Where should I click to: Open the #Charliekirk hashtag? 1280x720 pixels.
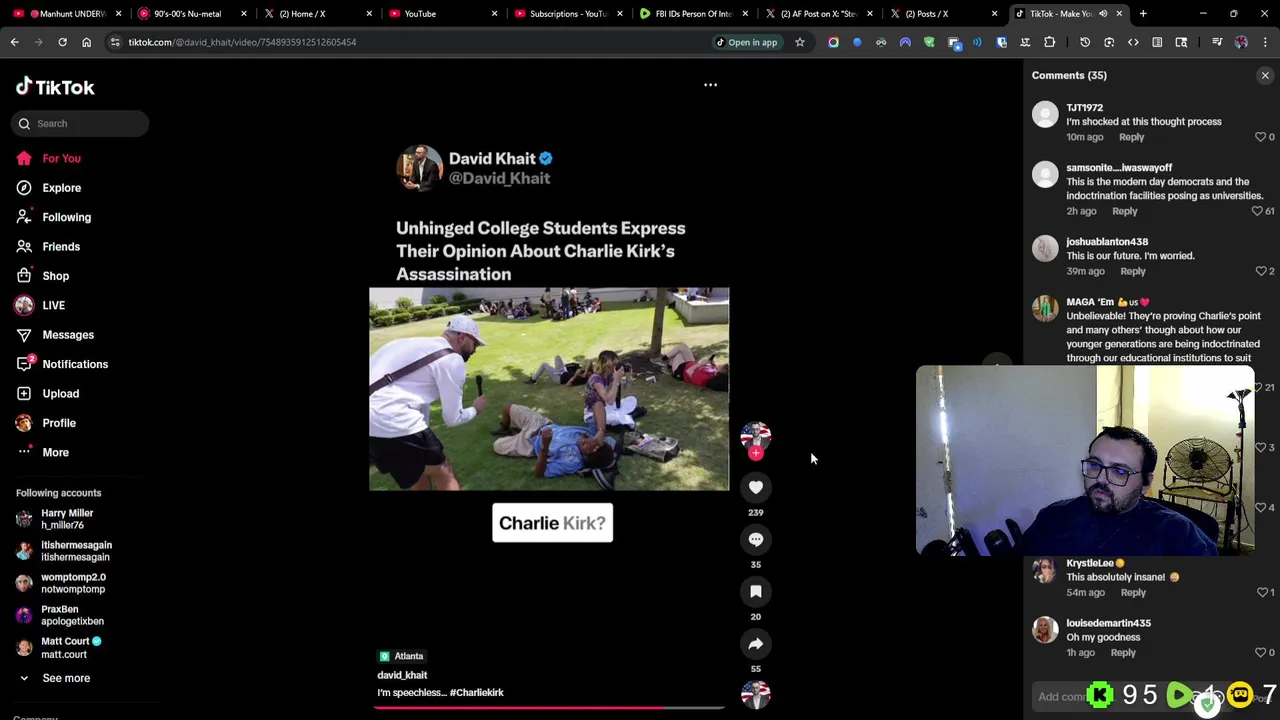477,692
